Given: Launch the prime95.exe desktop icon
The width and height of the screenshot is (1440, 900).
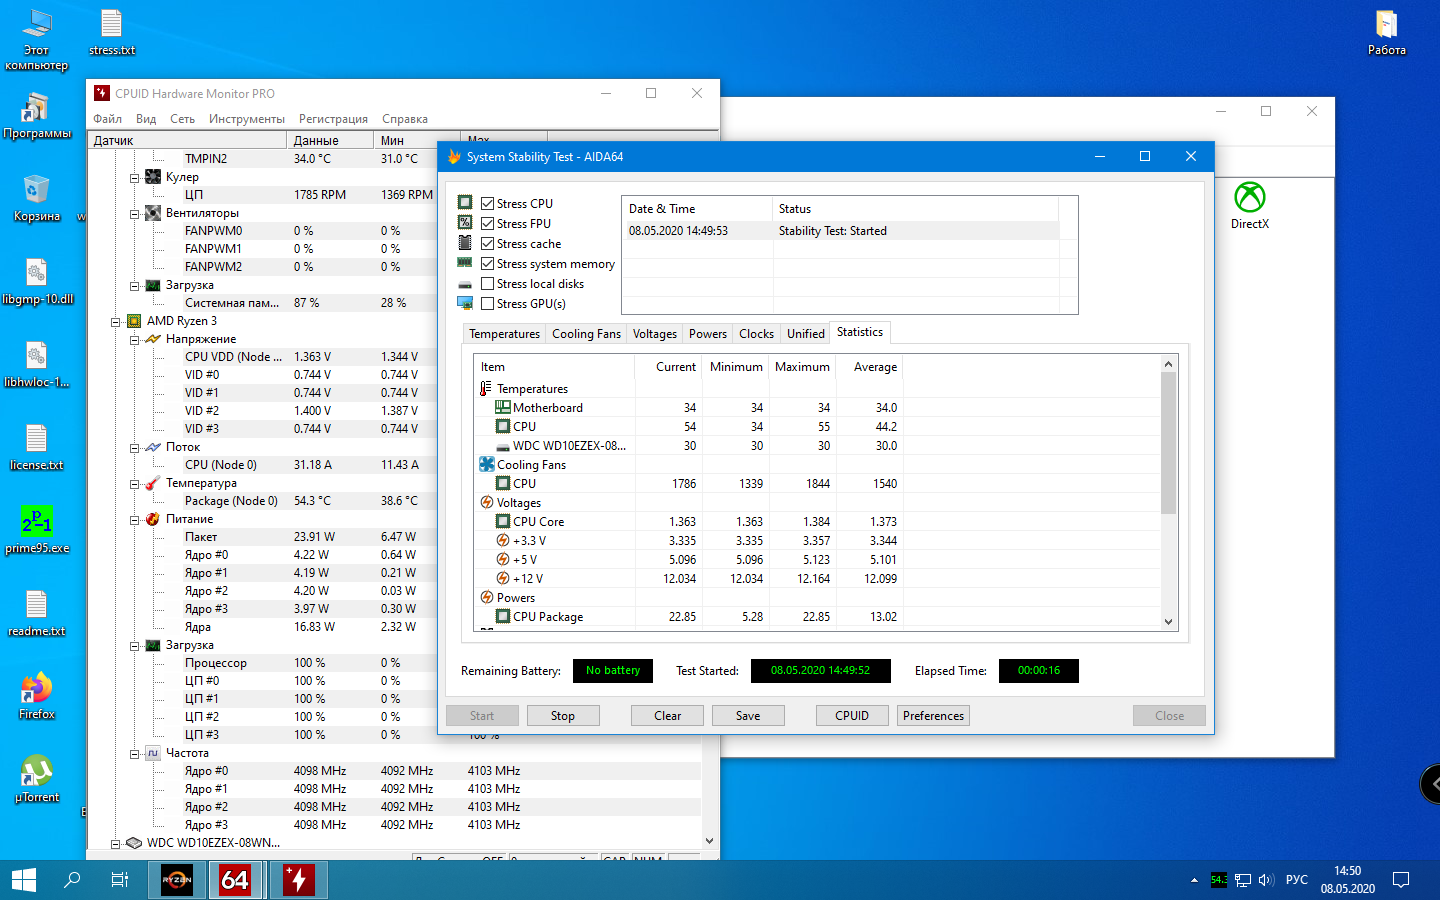Looking at the screenshot, I should [36, 530].
